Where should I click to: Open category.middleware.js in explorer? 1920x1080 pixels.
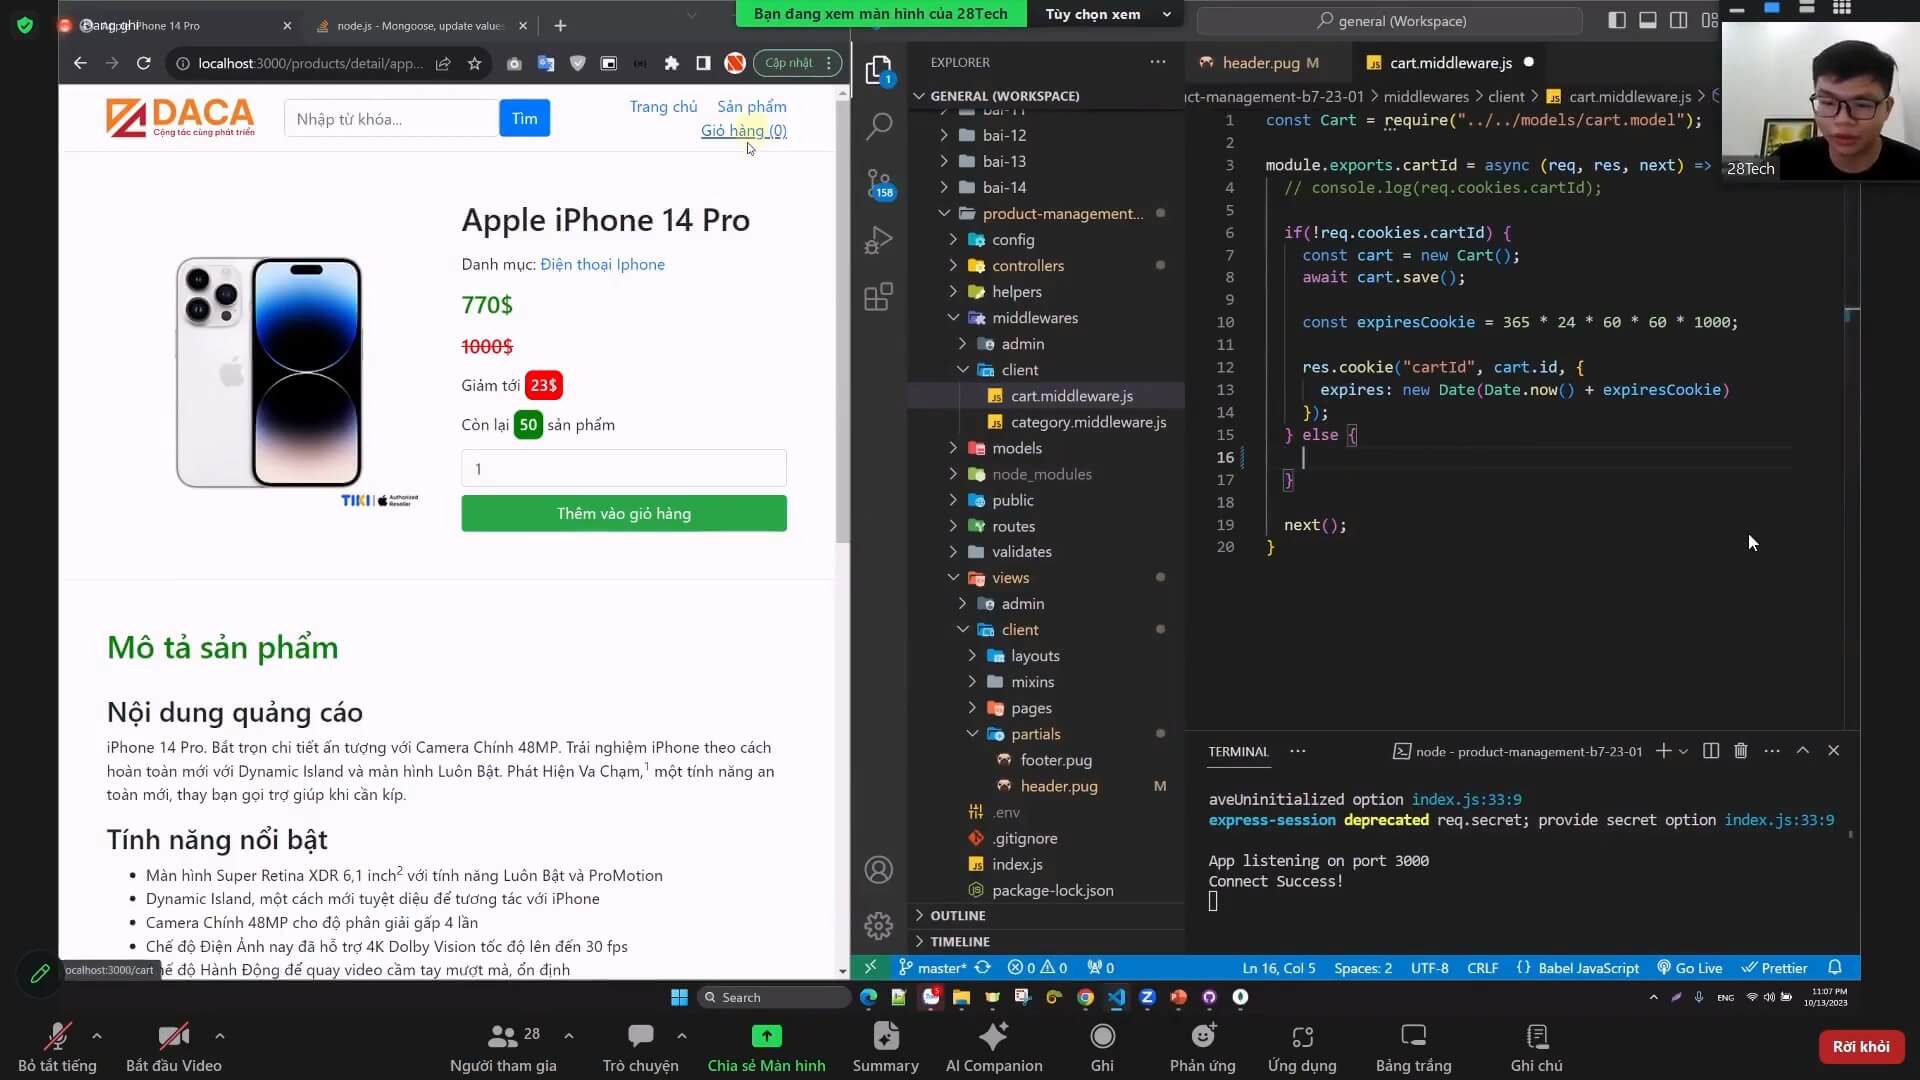pos(1088,422)
